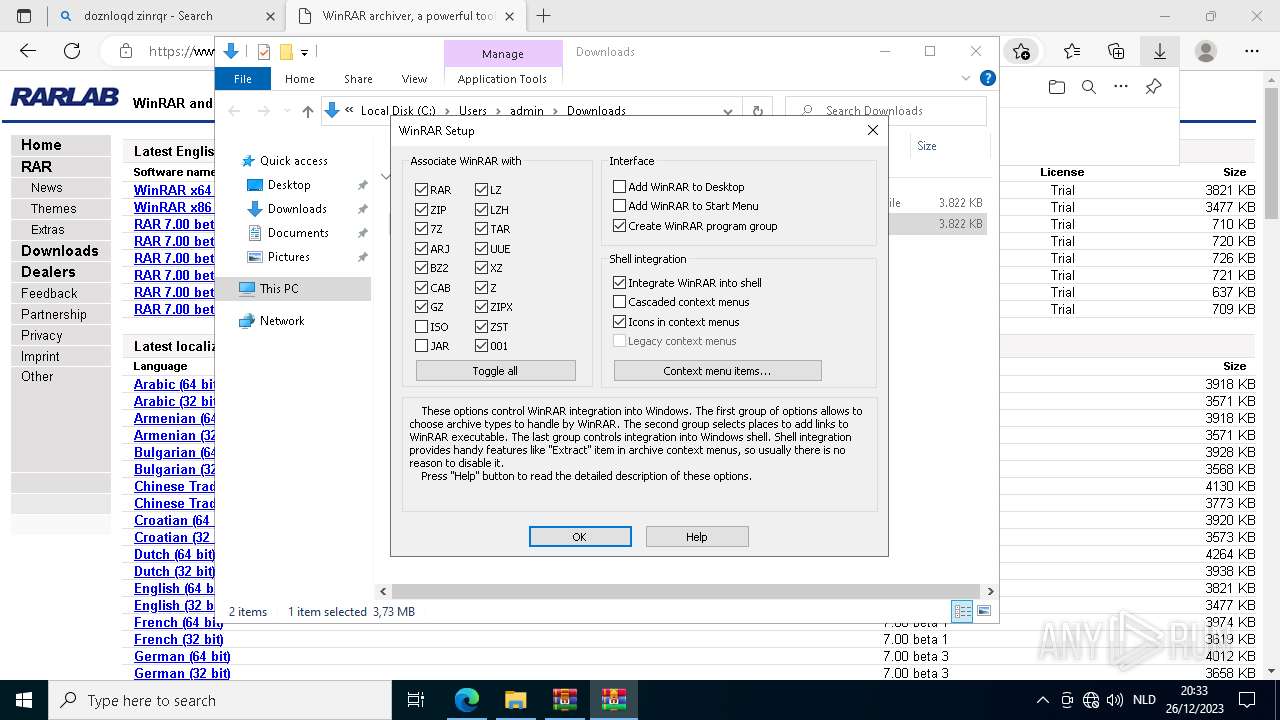Toggle Integrate WinRAR into shell
The image size is (1280, 720).
pos(620,283)
